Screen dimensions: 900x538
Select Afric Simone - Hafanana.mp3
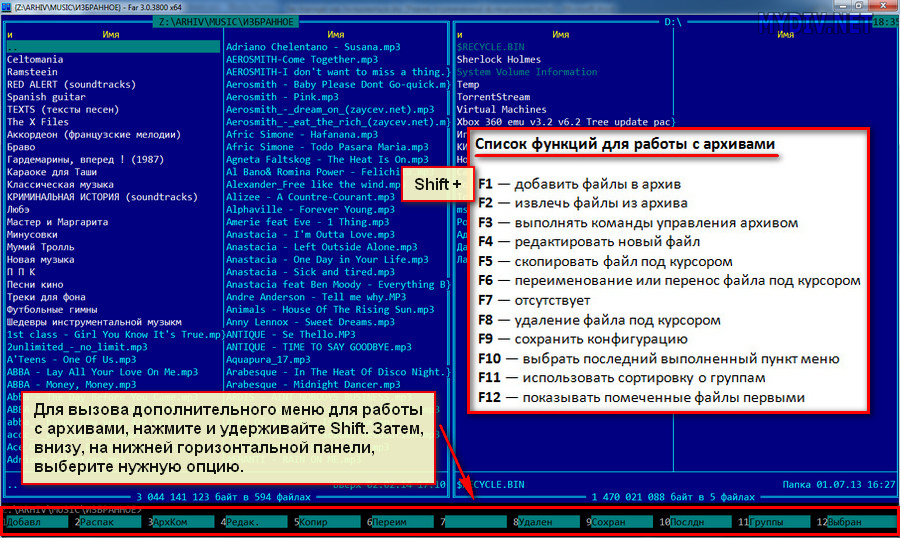[x=302, y=134]
